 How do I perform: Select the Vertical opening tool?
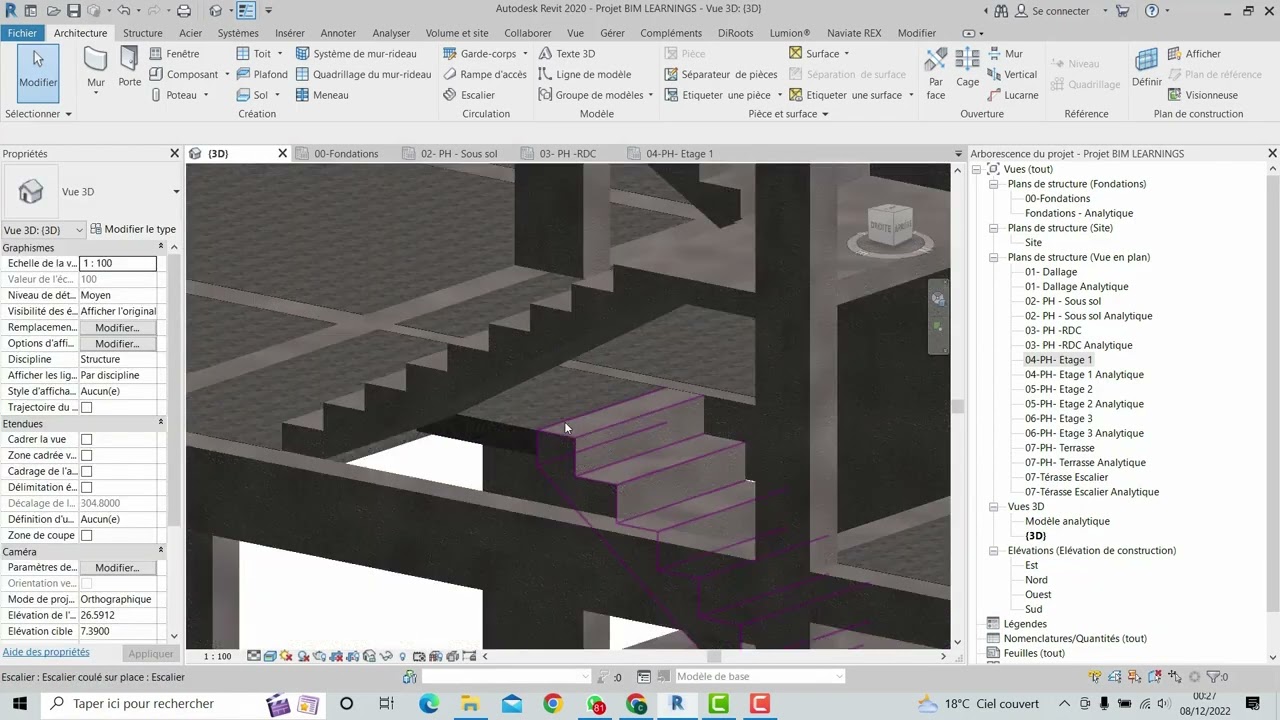point(1012,74)
